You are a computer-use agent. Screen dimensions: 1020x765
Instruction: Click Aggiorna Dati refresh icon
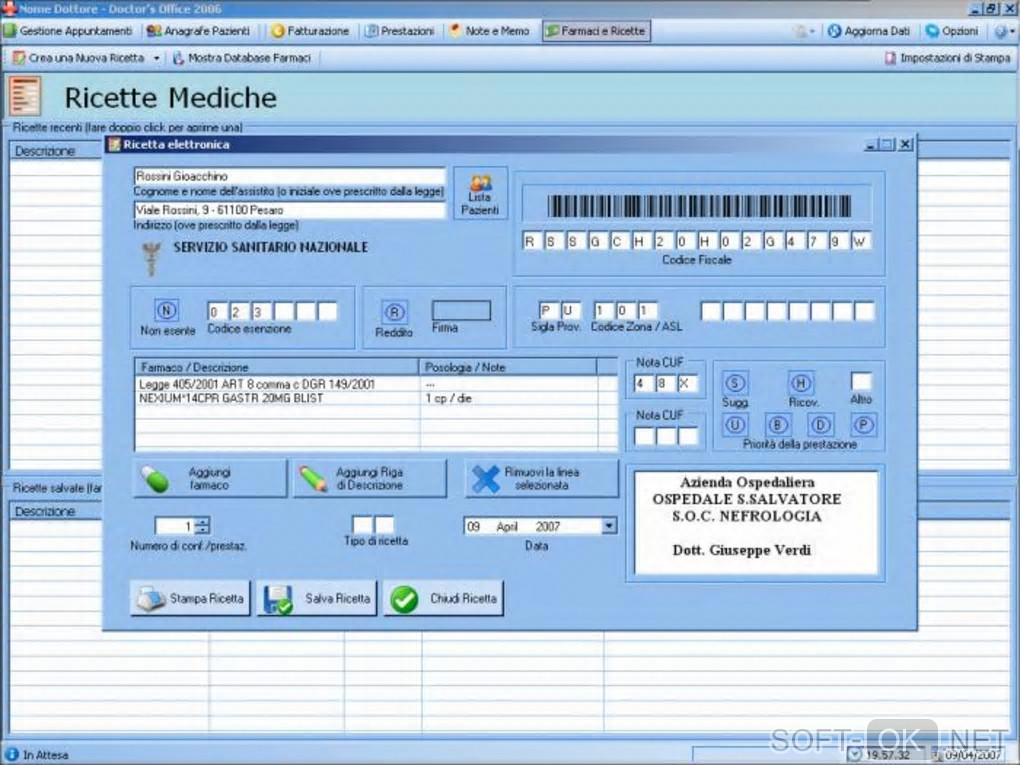(835, 31)
